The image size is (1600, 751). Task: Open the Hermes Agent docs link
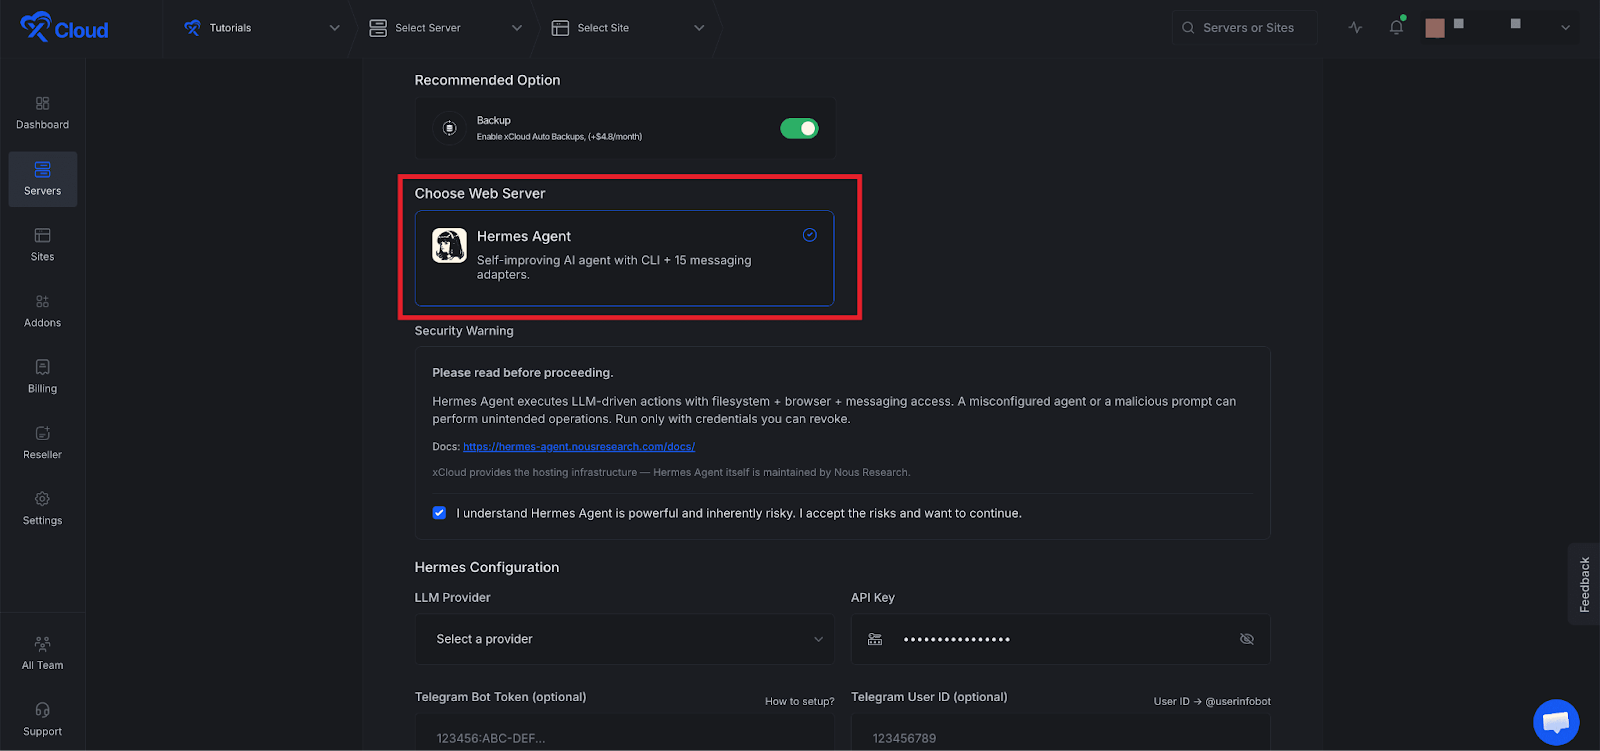point(579,447)
